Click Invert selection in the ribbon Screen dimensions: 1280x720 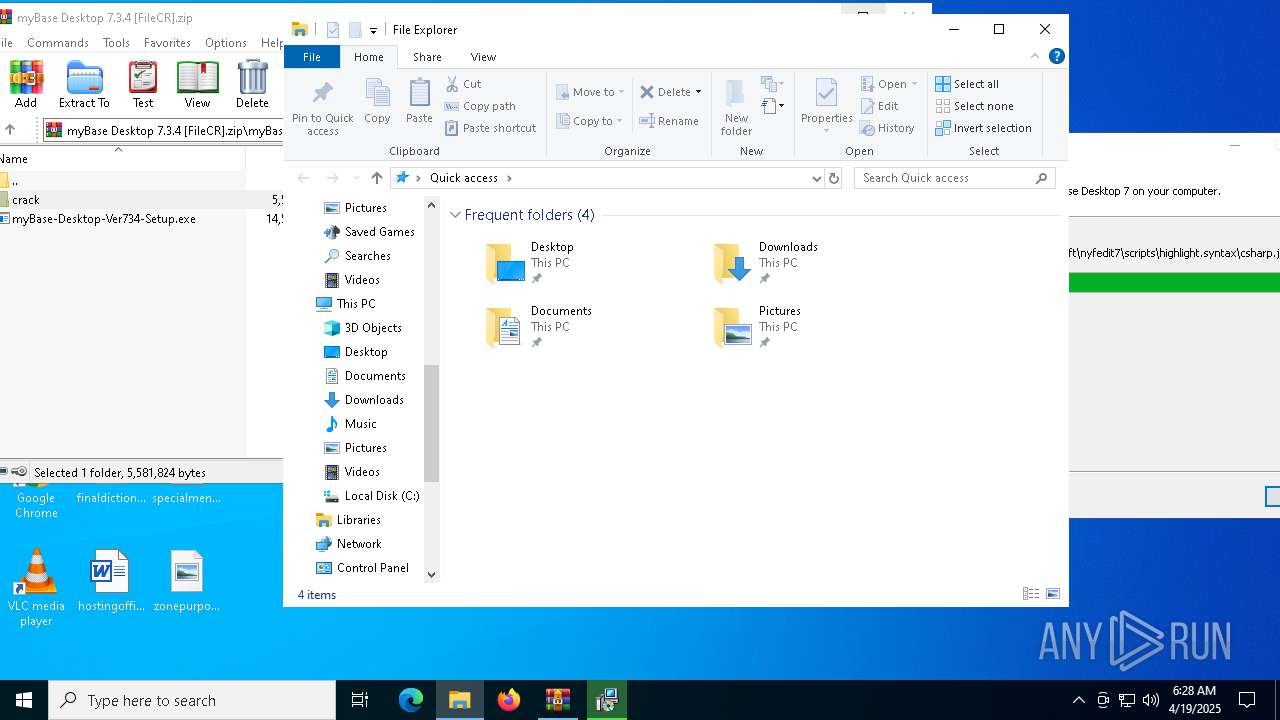pos(983,128)
